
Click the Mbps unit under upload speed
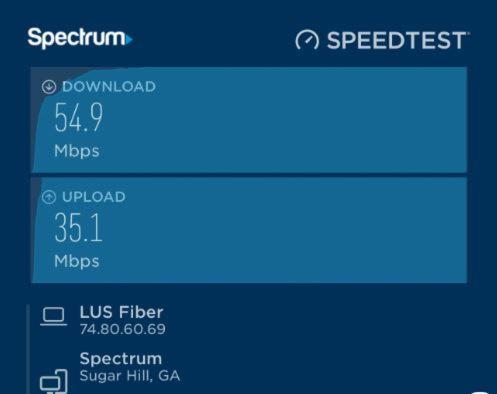point(77,261)
